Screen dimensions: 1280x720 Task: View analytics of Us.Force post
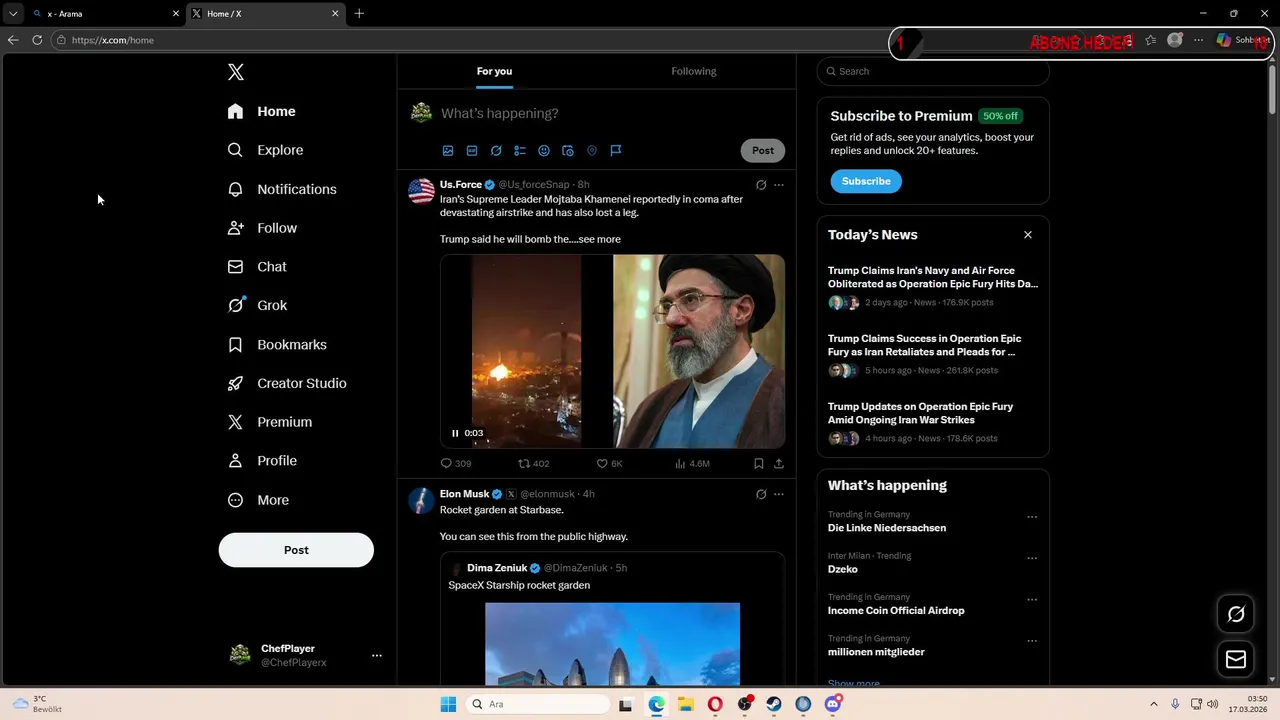(x=692, y=464)
